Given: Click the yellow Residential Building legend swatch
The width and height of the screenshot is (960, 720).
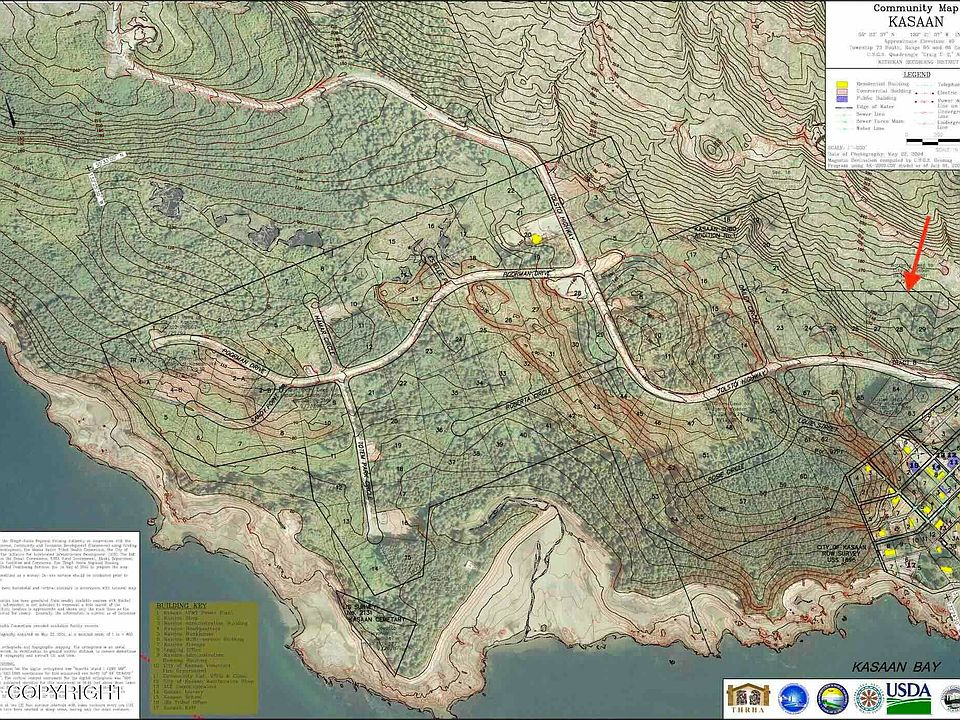Looking at the screenshot, I should pos(842,84).
